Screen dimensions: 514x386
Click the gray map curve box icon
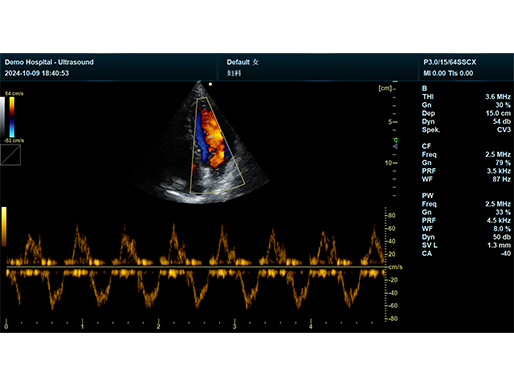coord(11,155)
